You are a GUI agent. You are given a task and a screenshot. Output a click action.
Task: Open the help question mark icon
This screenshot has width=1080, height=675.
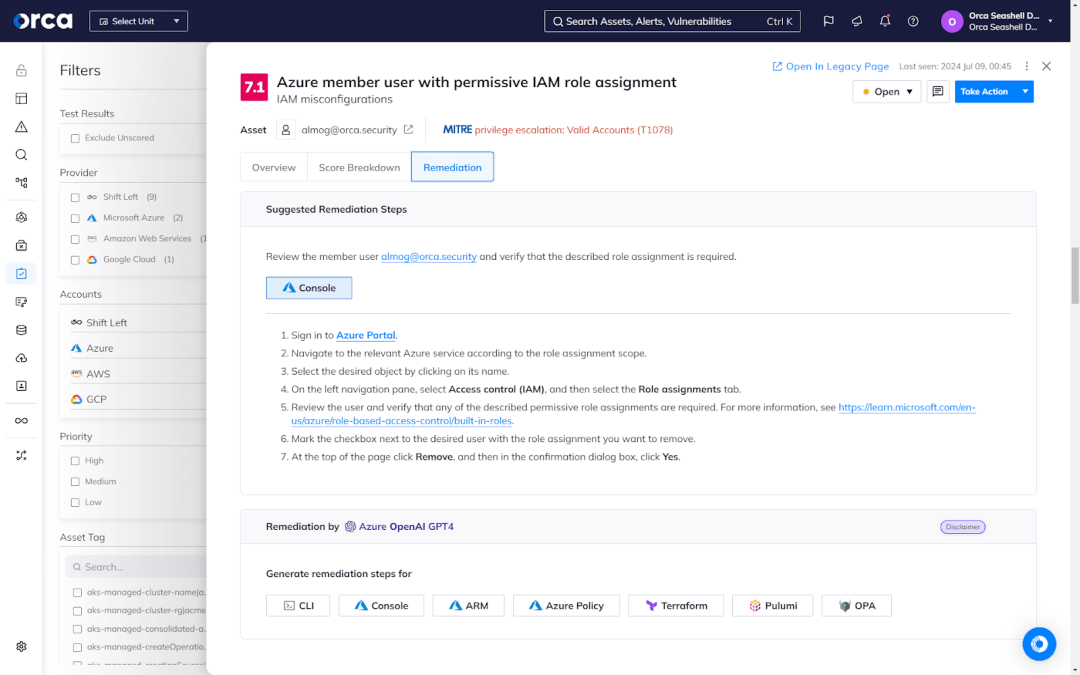pos(913,21)
